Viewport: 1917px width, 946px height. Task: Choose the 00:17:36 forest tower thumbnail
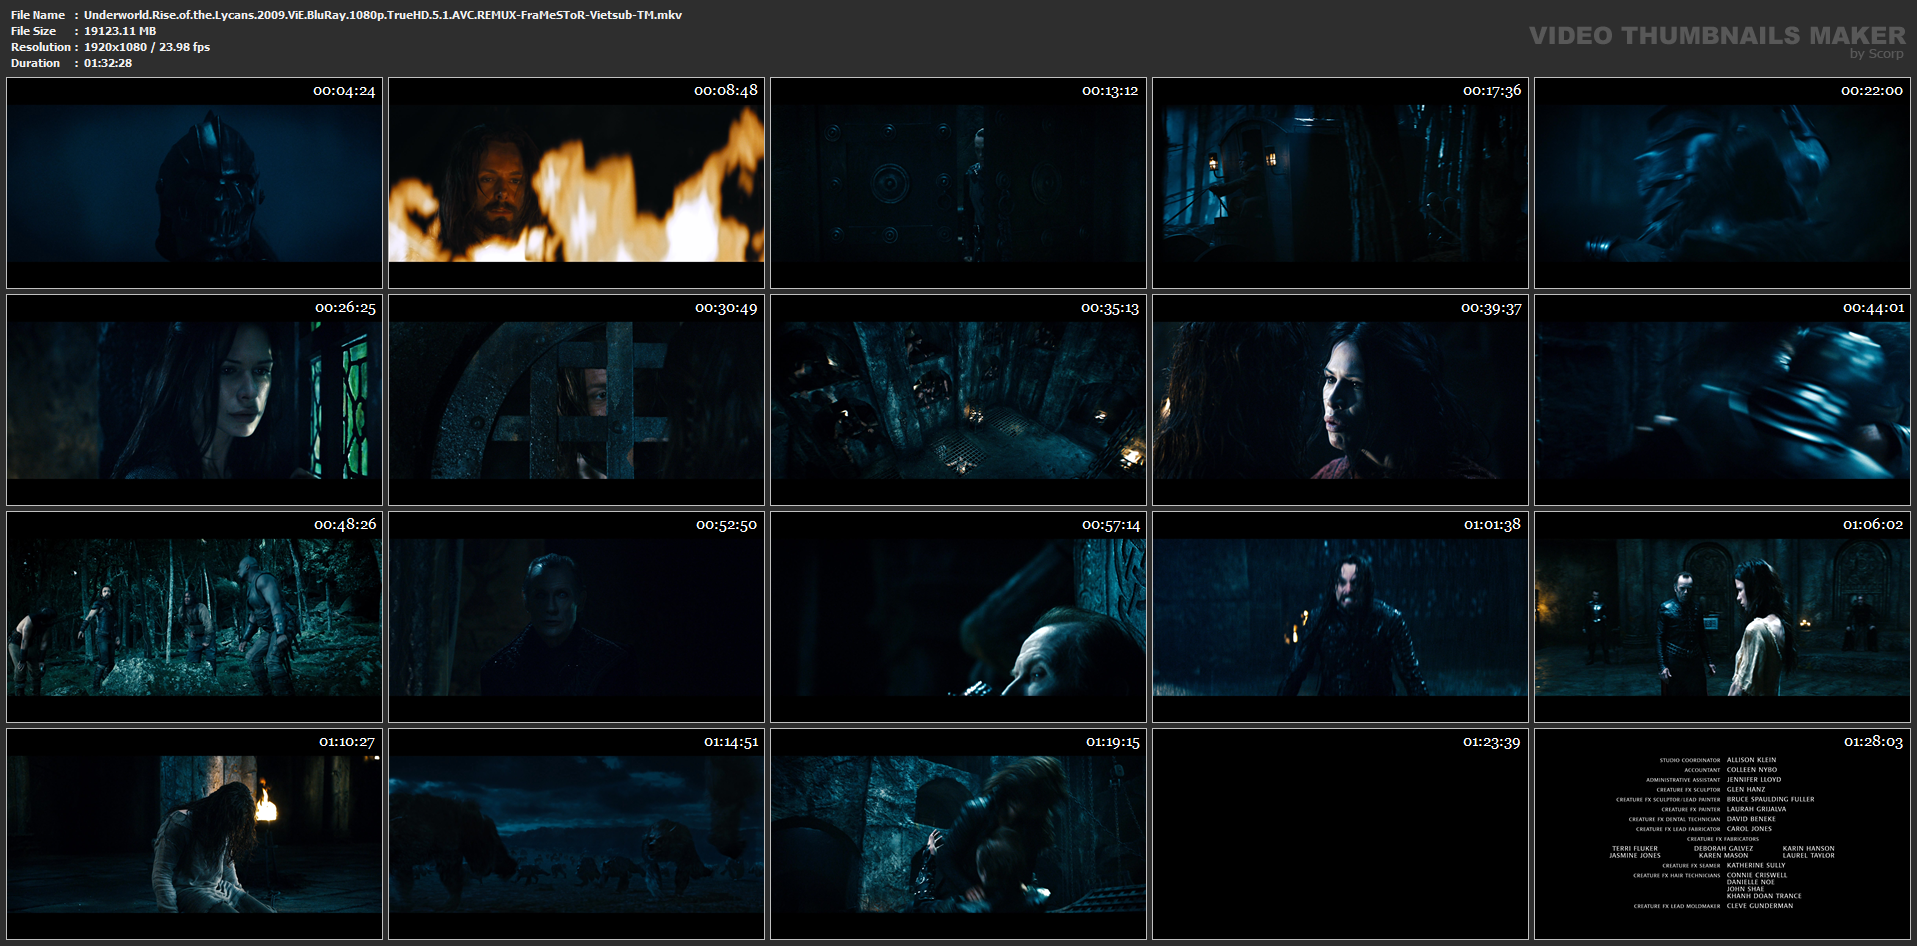1340,183
